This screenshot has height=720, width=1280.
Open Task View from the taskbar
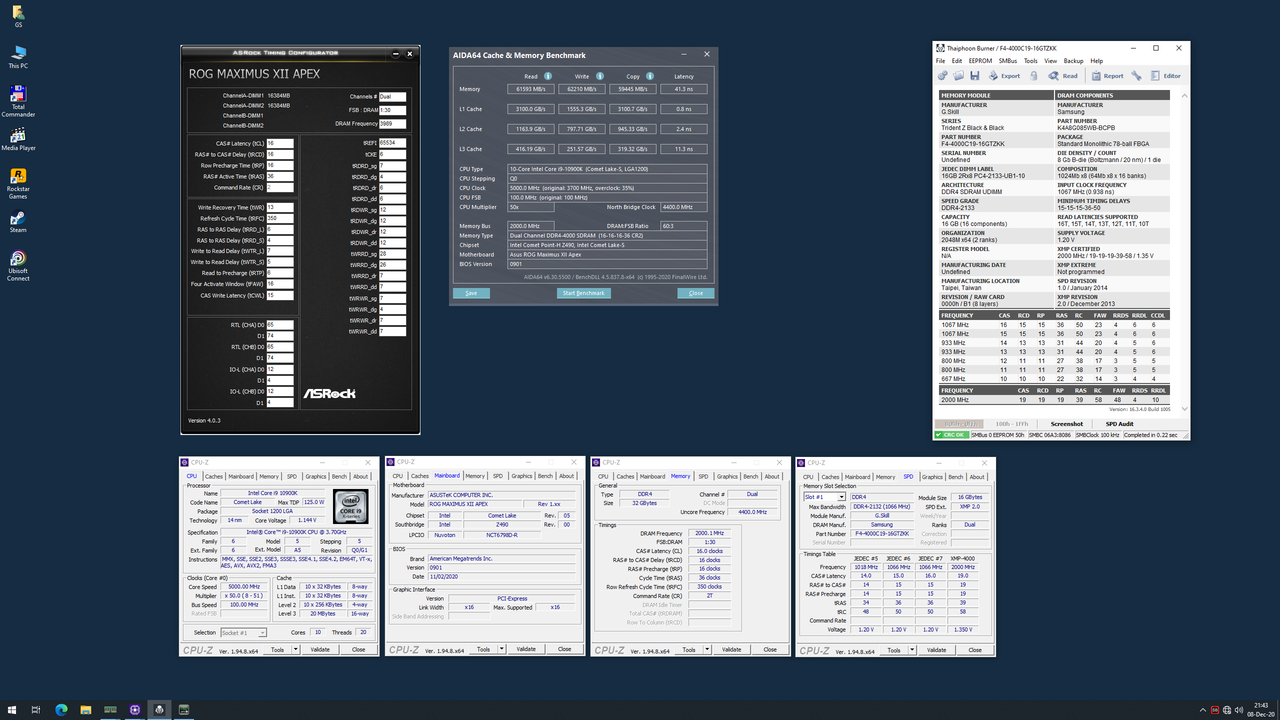tap(35, 710)
